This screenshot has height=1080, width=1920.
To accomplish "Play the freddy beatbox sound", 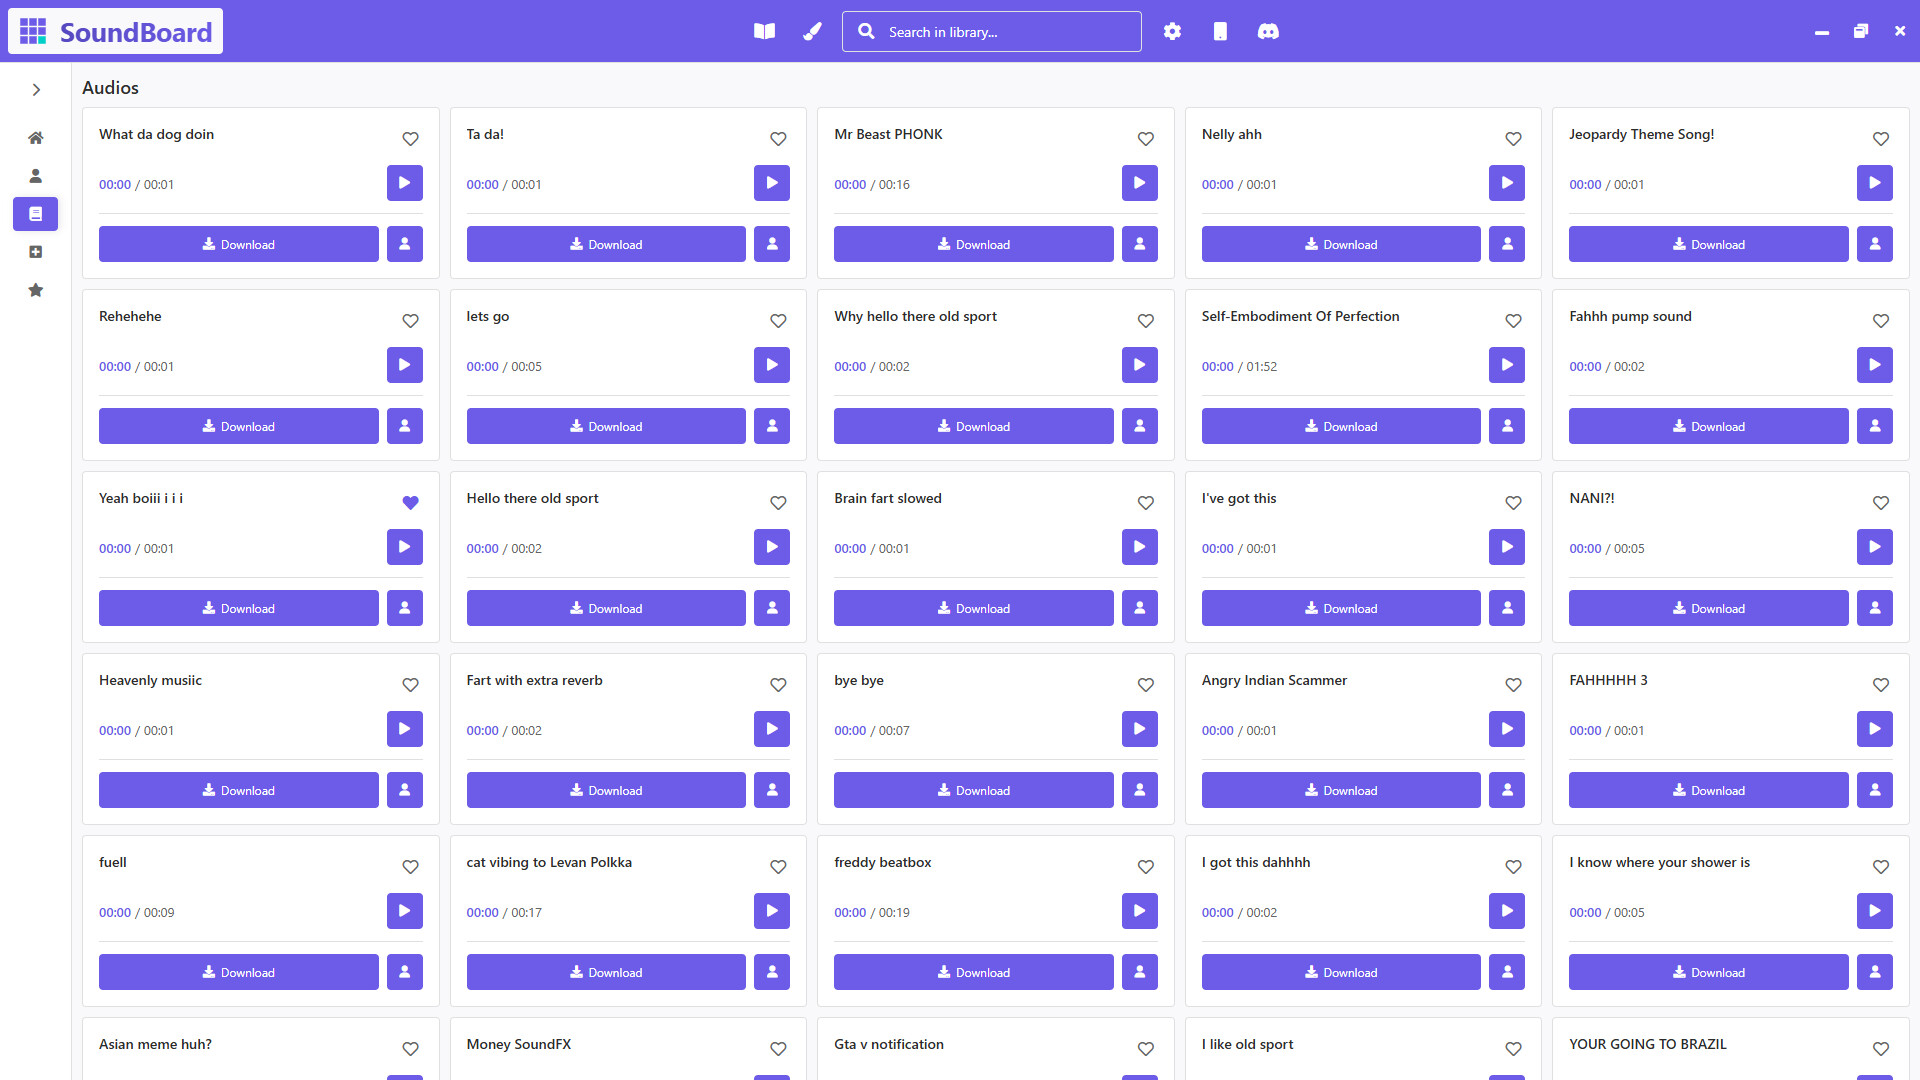I will point(1139,911).
